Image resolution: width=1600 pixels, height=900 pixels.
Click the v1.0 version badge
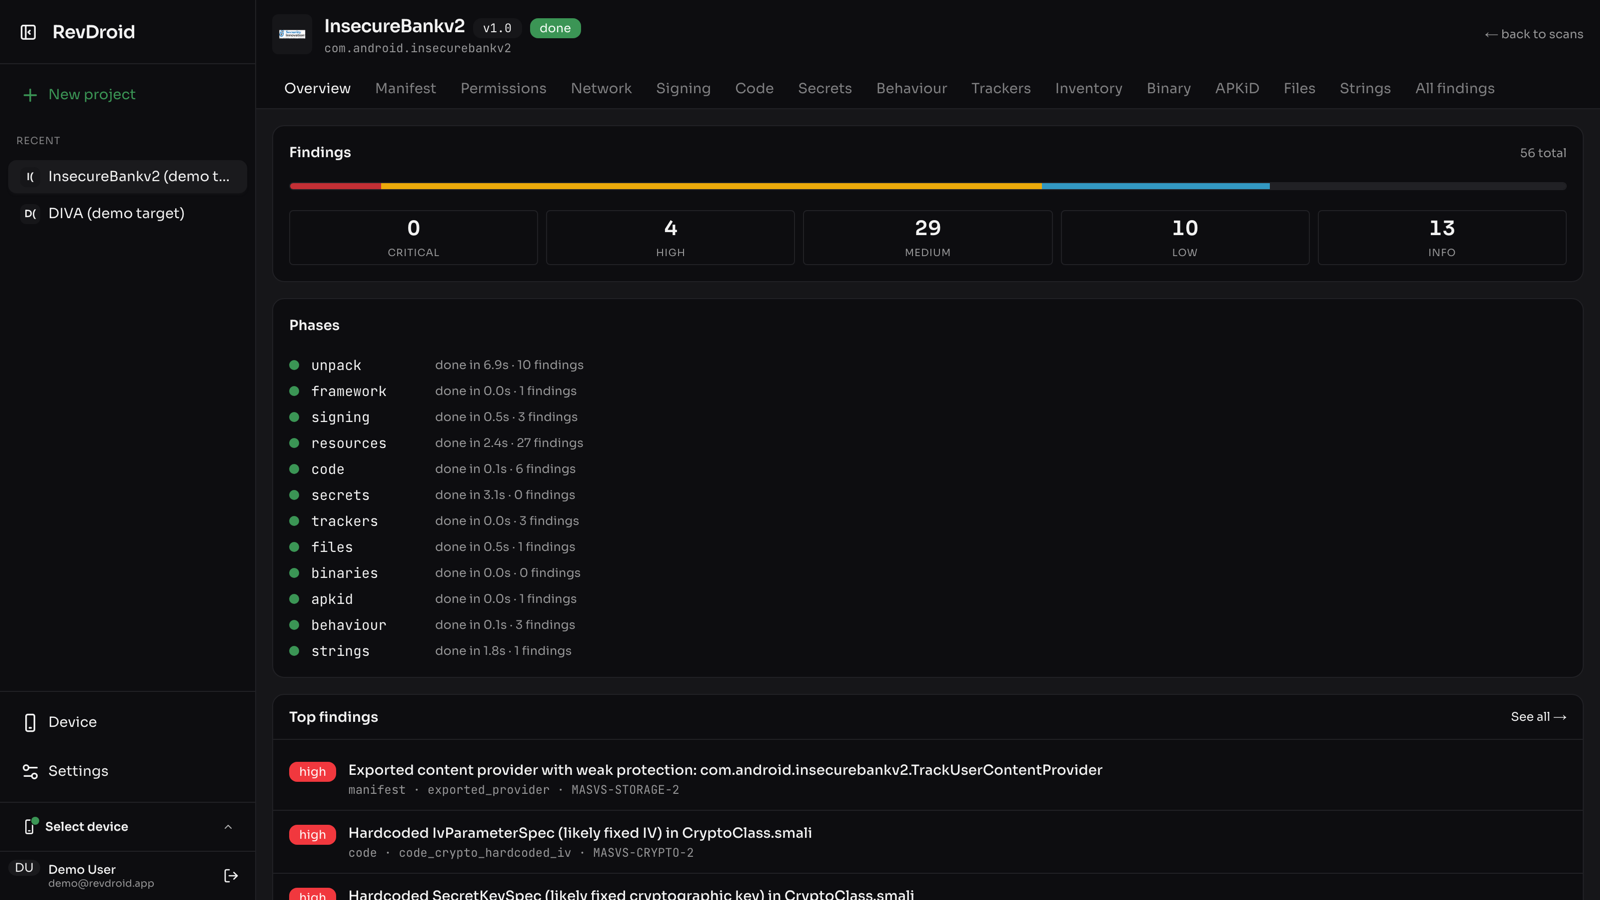tap(497, 28)
